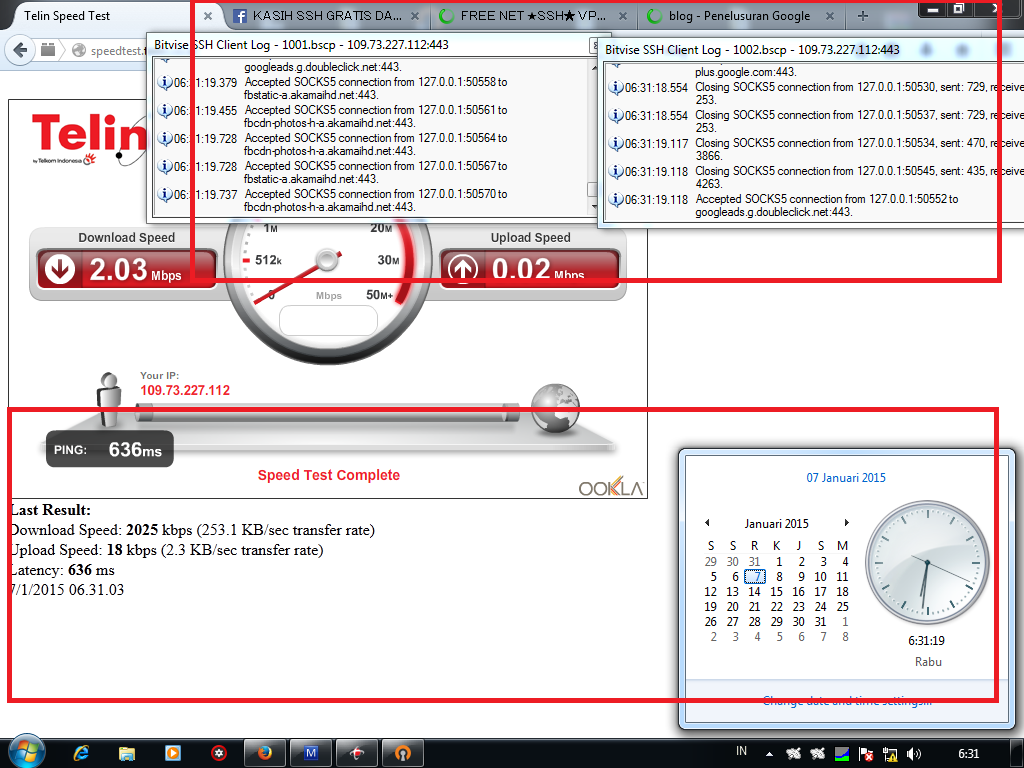Click the OOKLA logo
Image resolution: width=1024 pixels, height=768 pixels.
(x=611, y=487)
